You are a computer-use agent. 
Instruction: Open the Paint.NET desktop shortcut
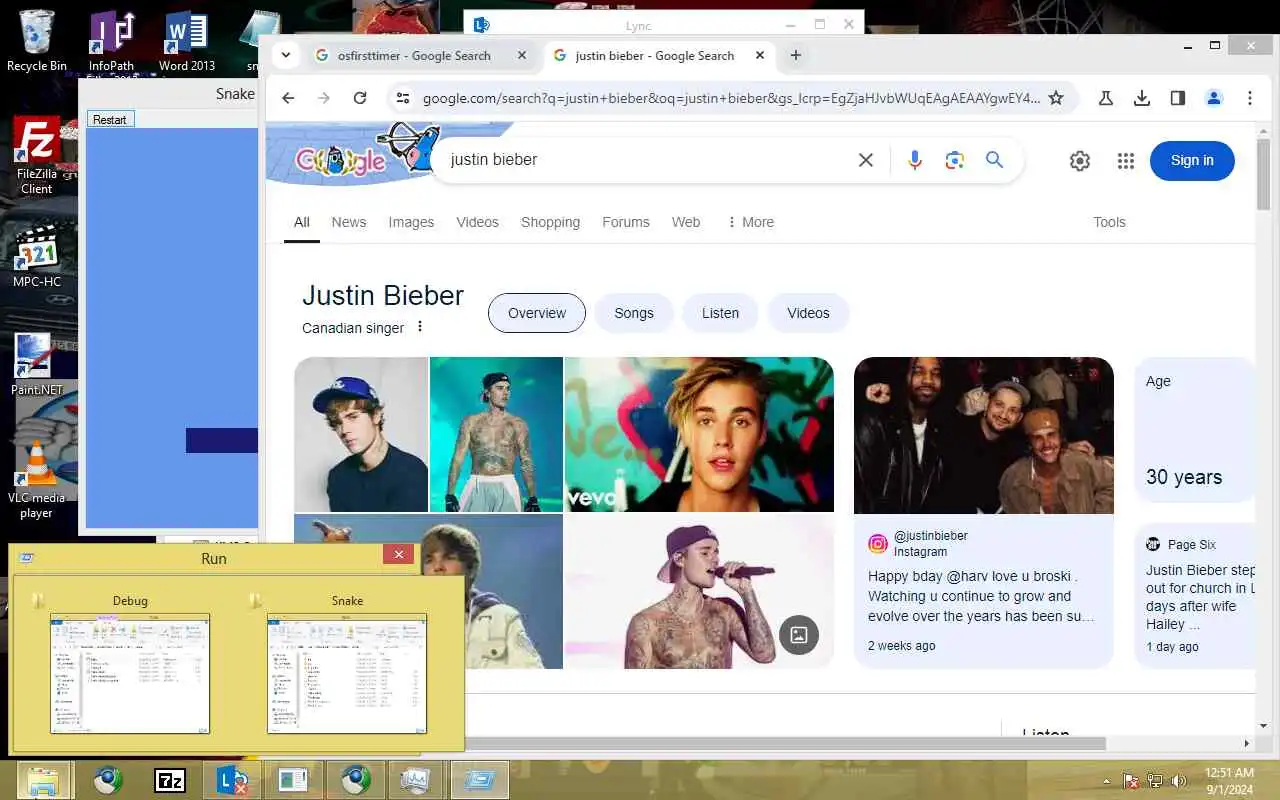coord(37,363)
